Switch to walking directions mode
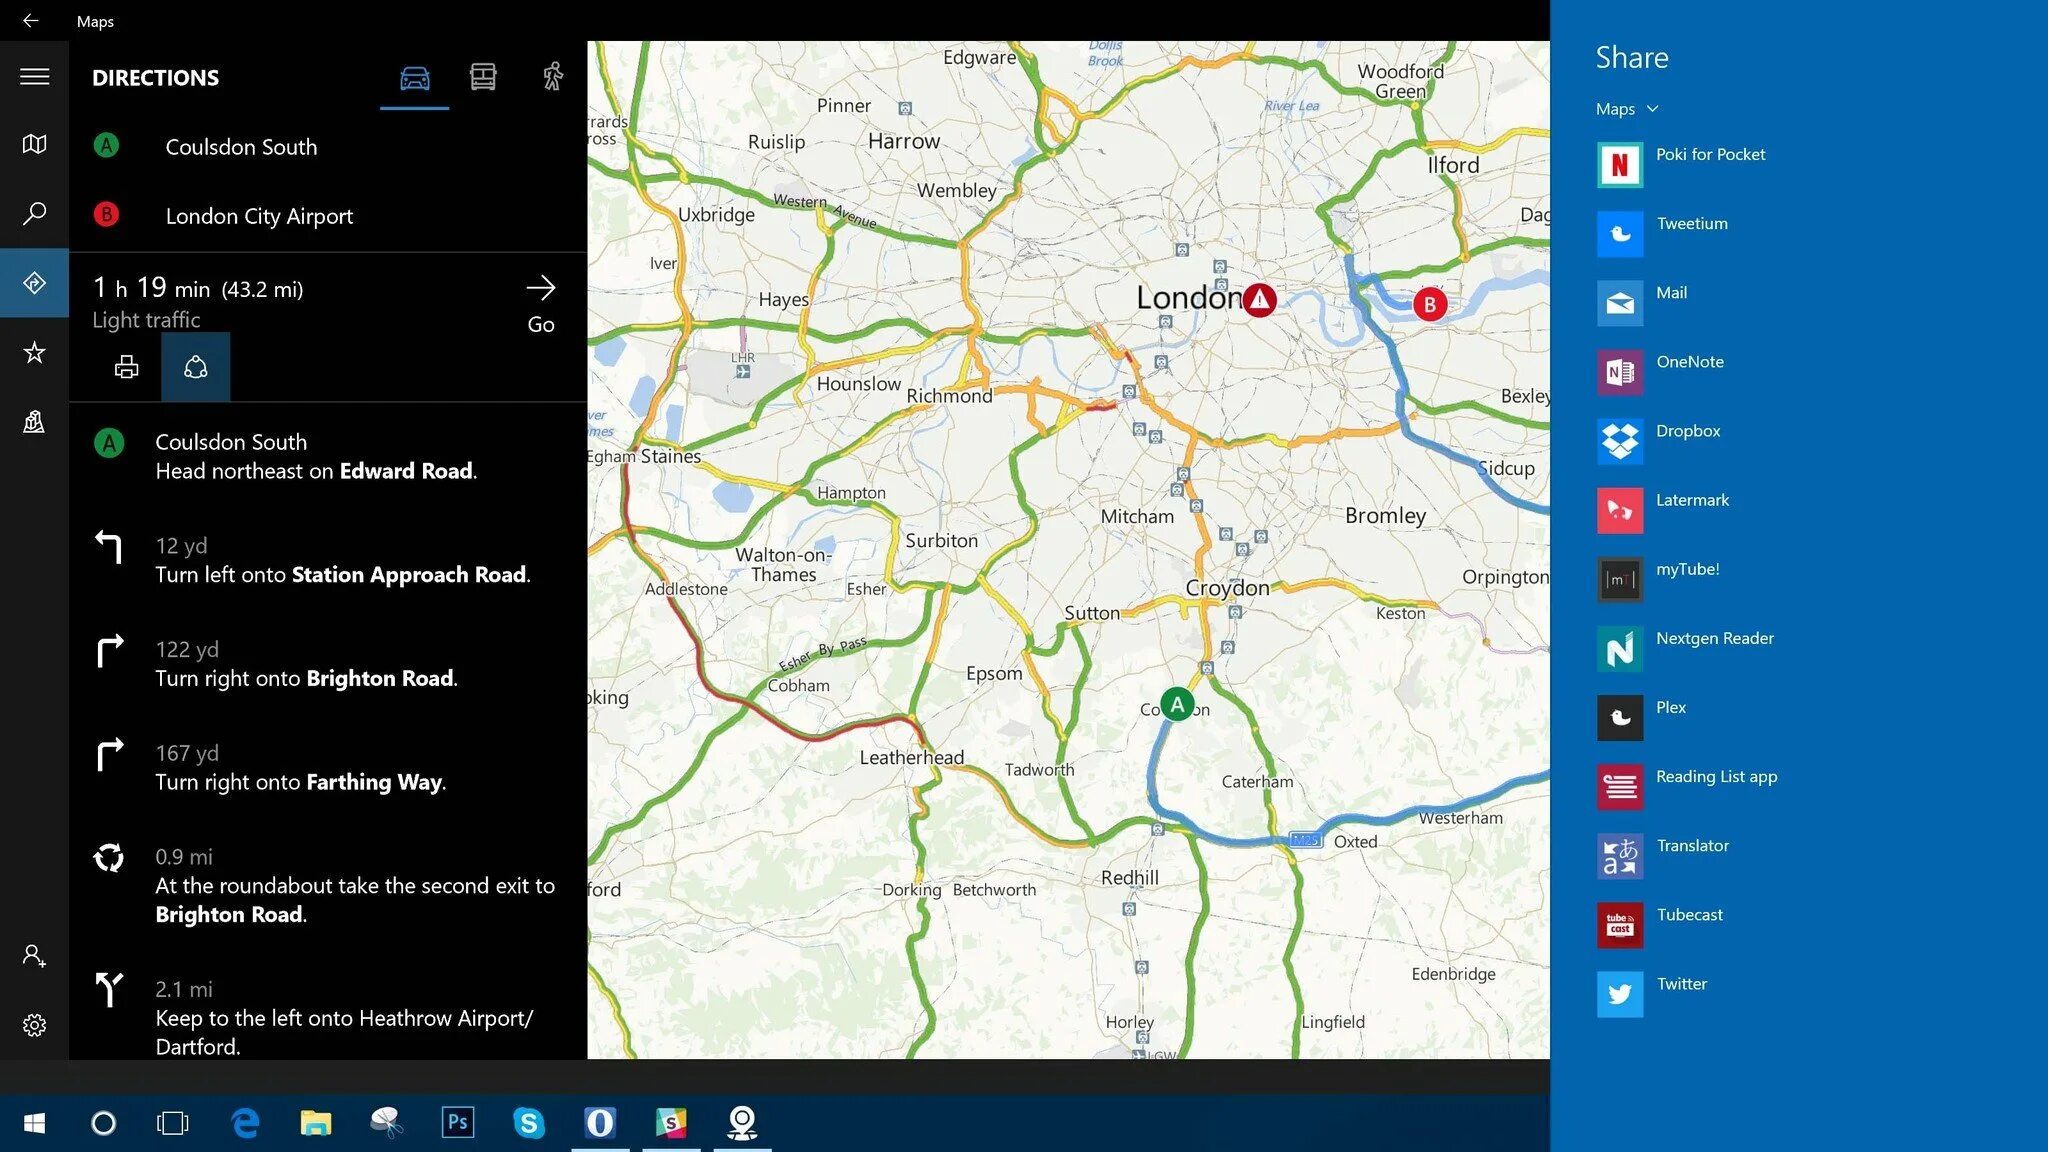Viewport: 2048px width, 1152px height. tap(553, 77)
